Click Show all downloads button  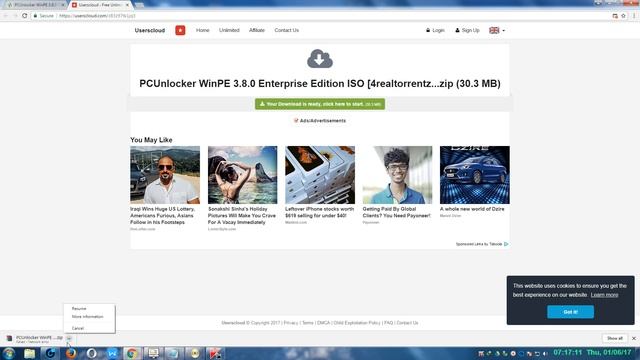tap(615, 338)
